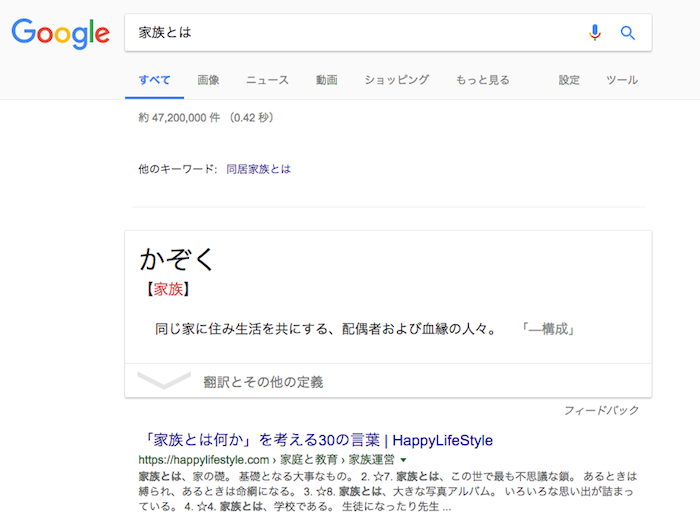Click the ツール button

tap(622, 80)
